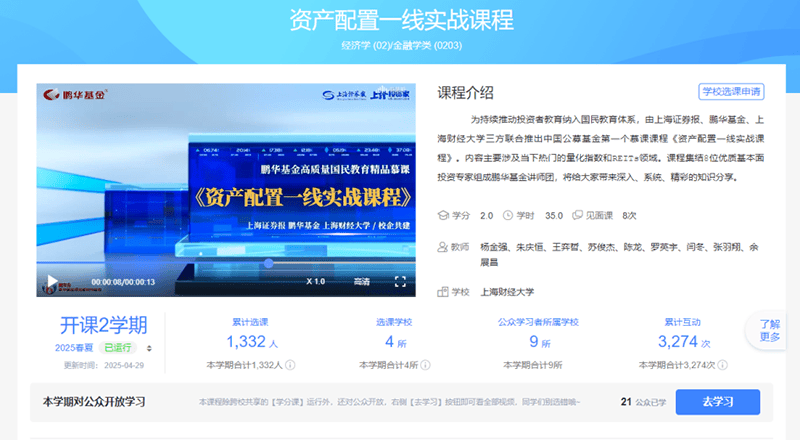The image size is (800, 440).
Task: Click the video title 《资产配置一线实战课程》
Action: pos(303,198)
